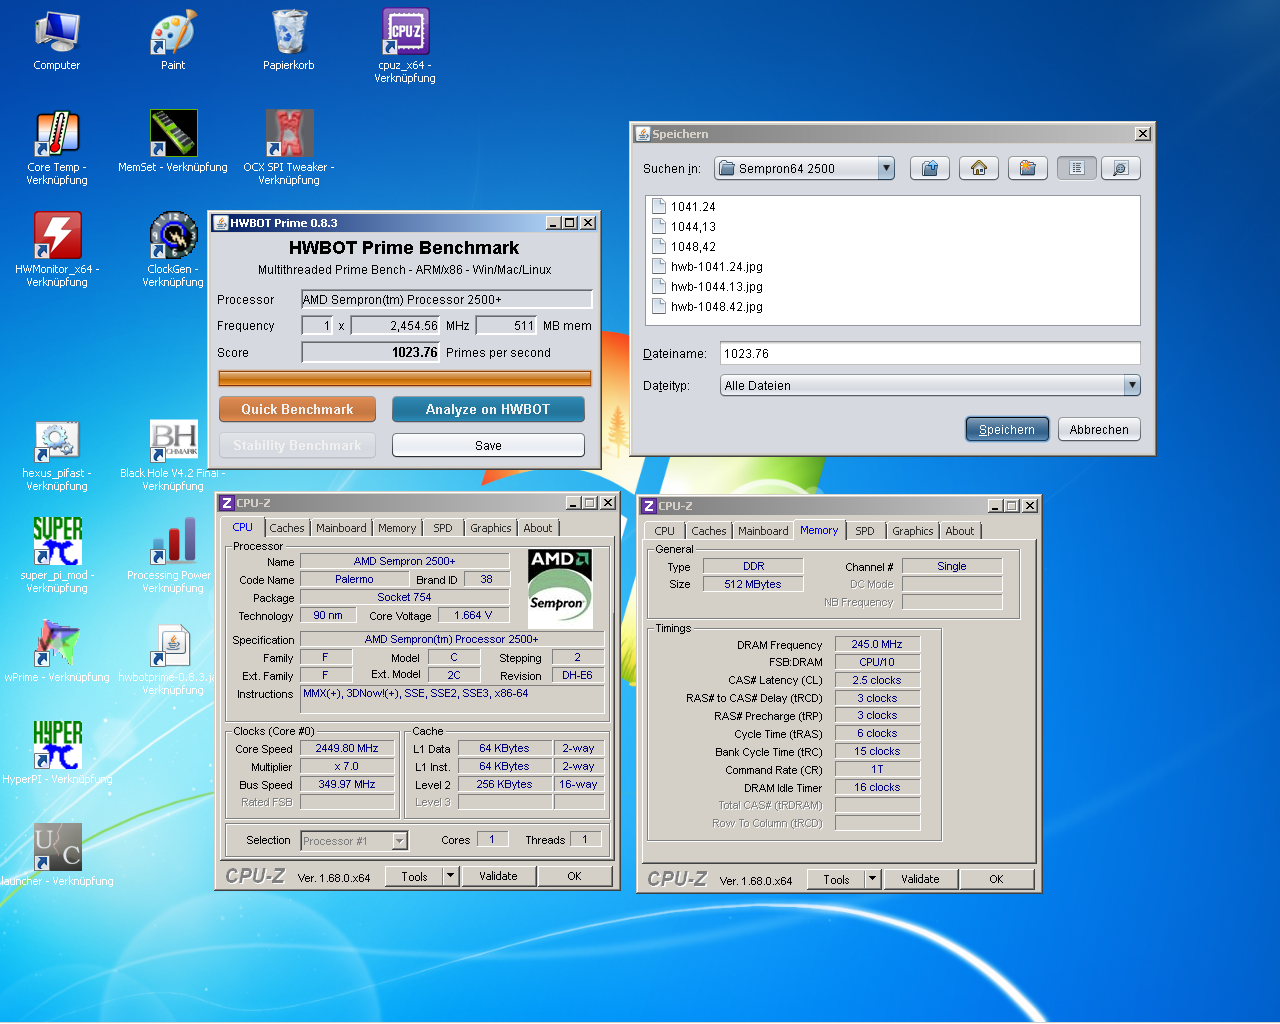1280x1024 pixels.
Task: Switch to details view in Speichern dialog
Action: [1121, 168]
